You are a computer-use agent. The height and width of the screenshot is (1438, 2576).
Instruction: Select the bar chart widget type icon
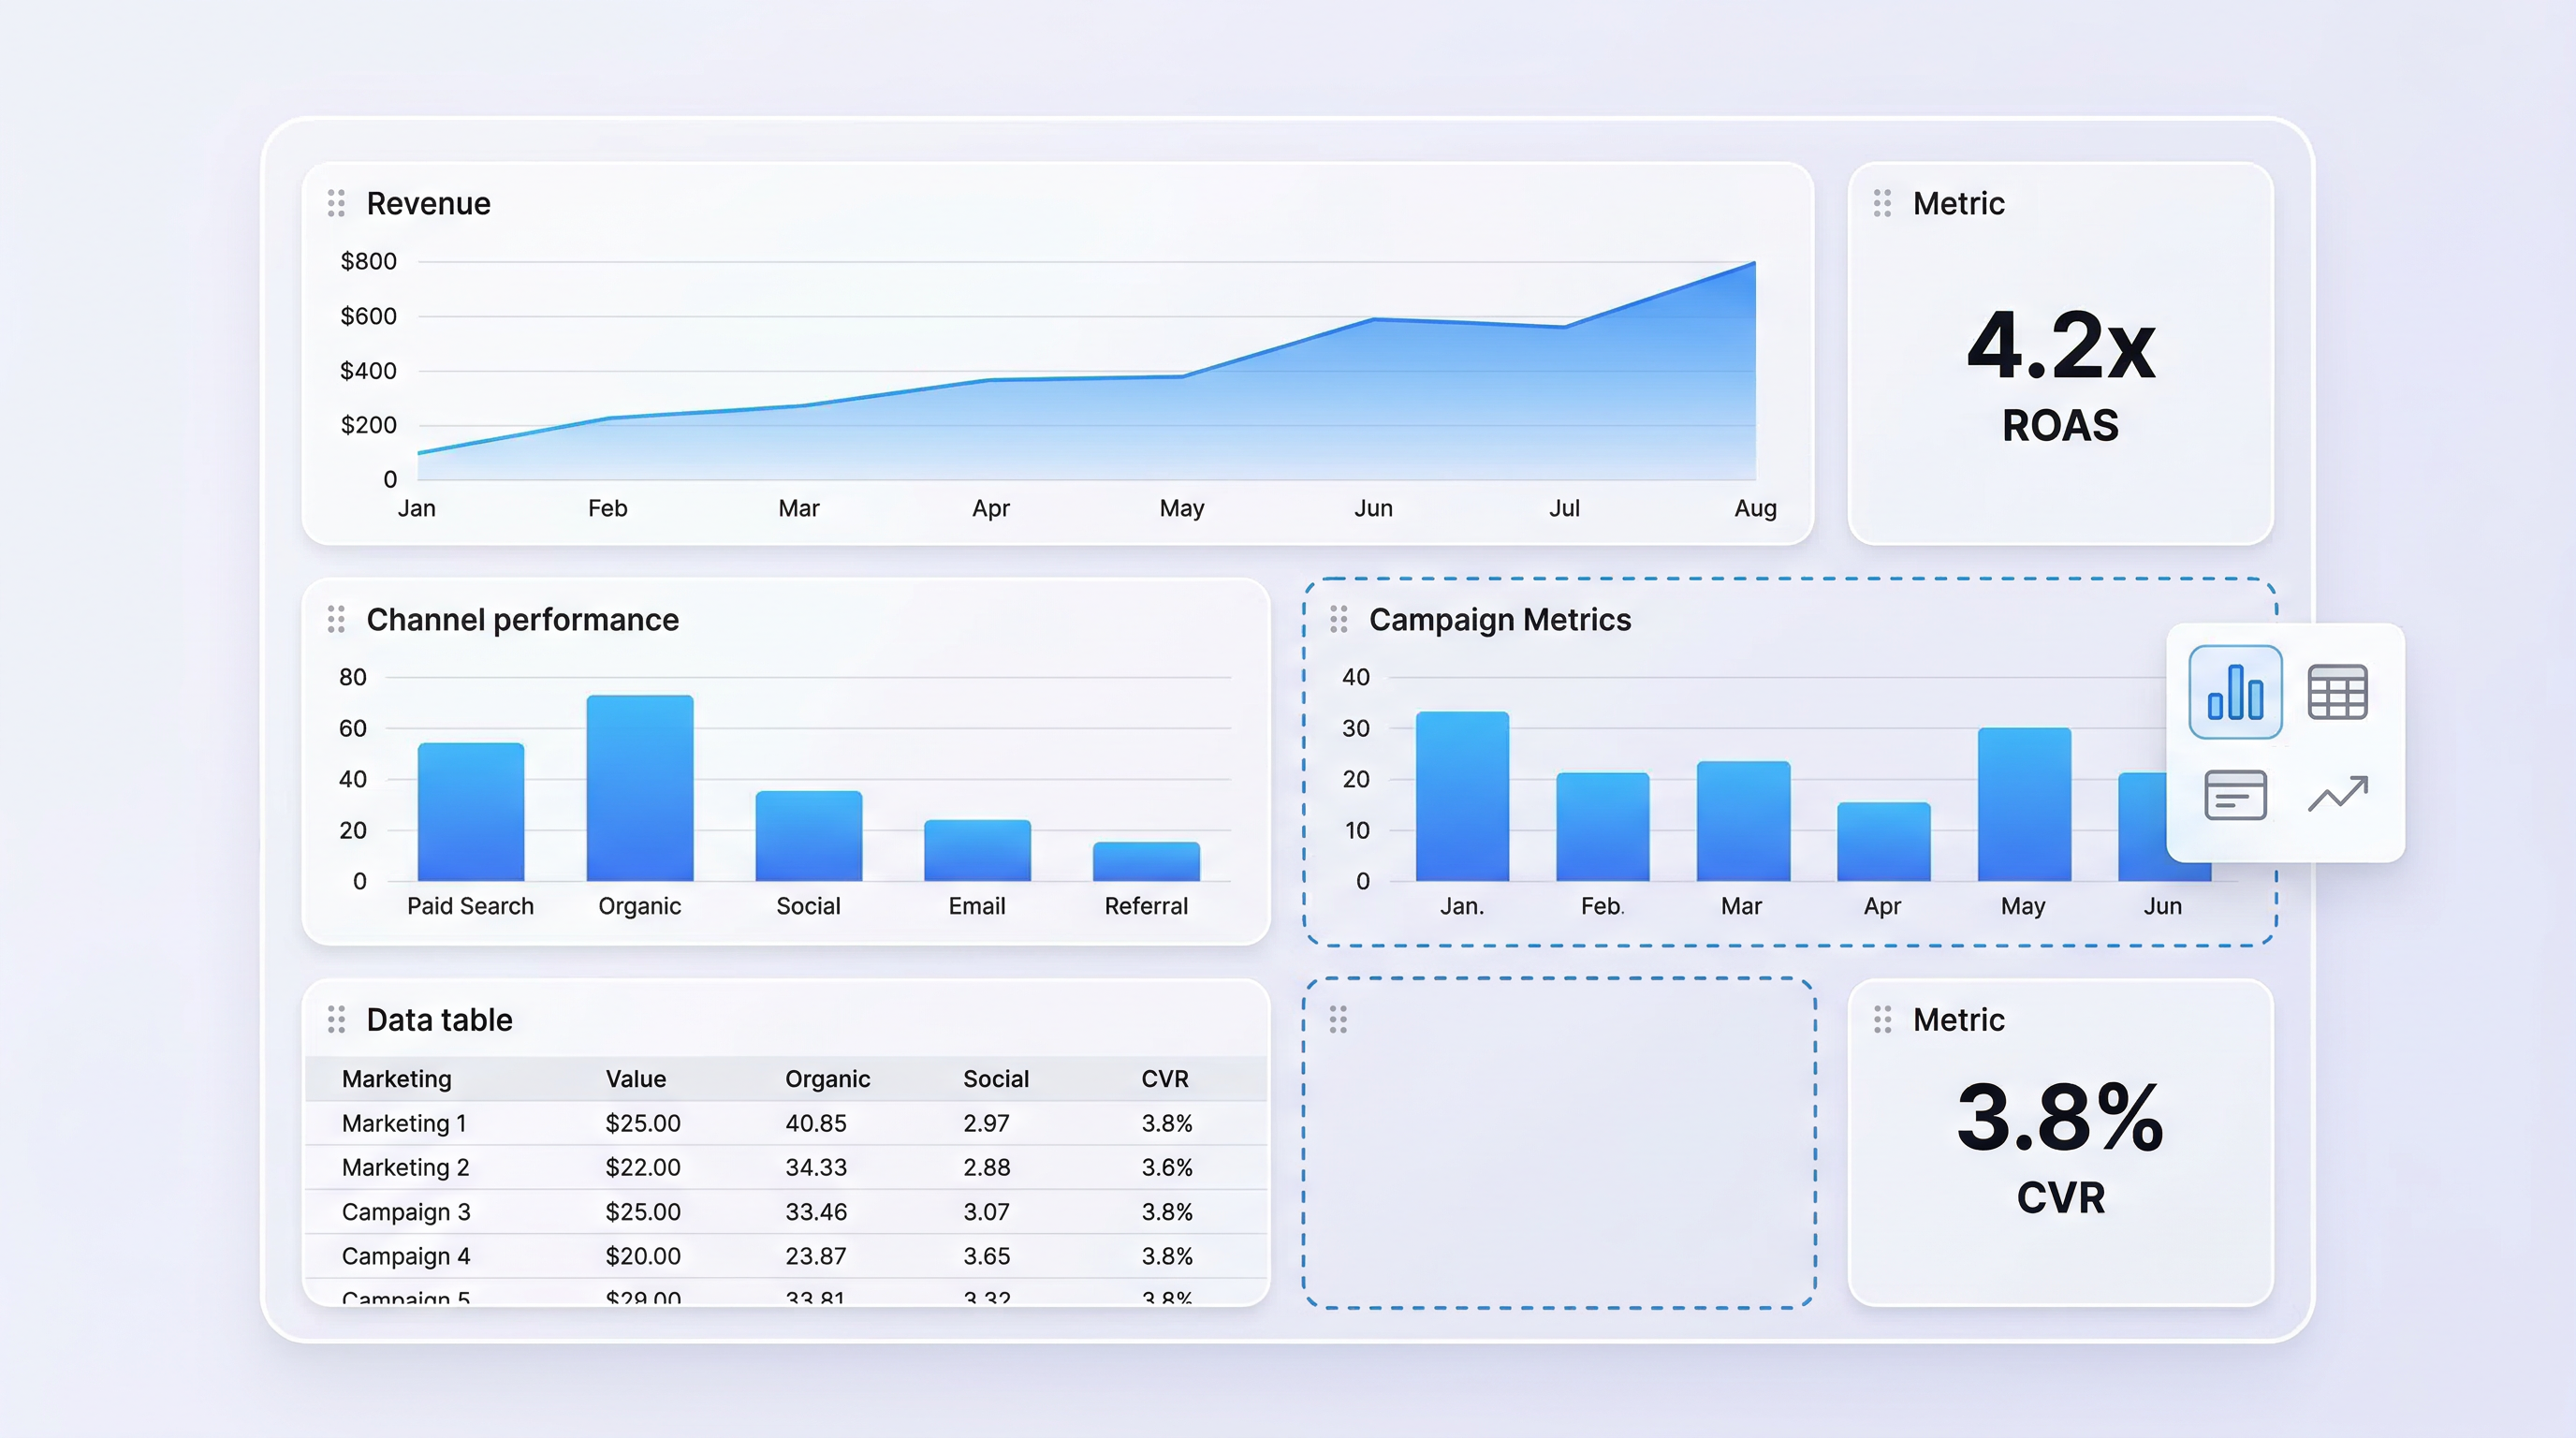(x=2234, y=692)
